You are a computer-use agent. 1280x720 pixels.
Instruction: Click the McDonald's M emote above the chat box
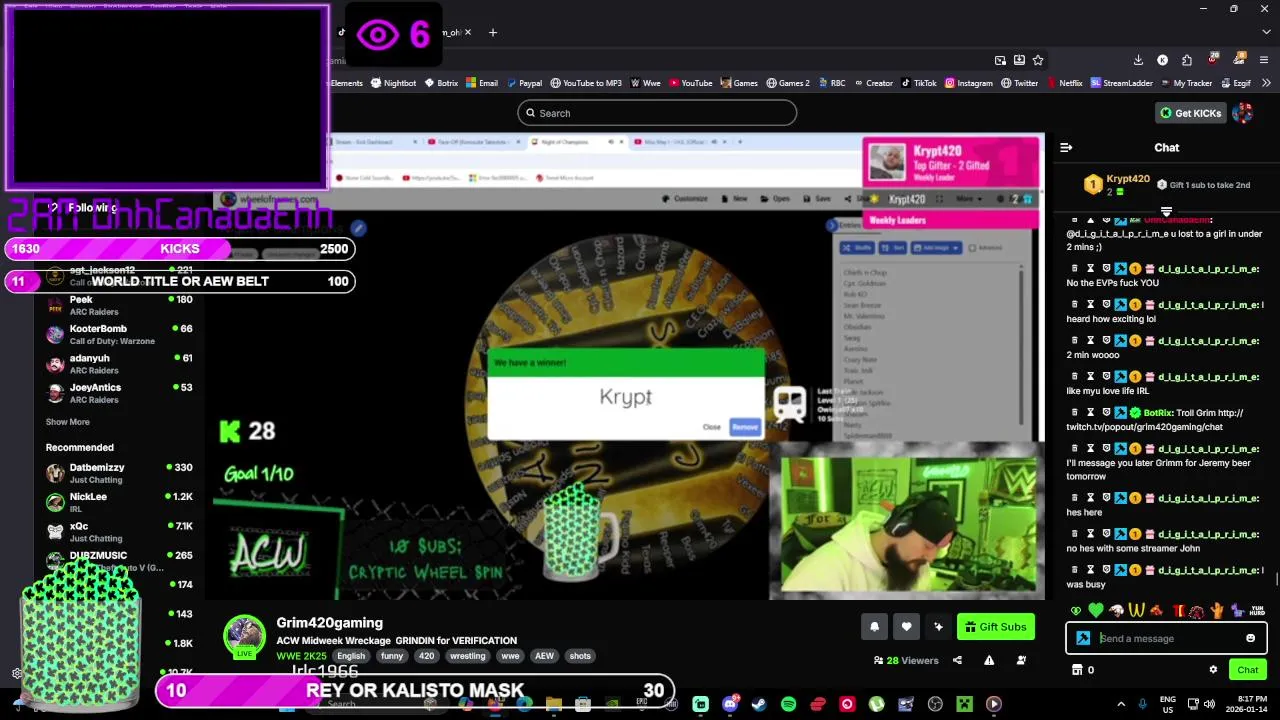tap(1137, 611)
